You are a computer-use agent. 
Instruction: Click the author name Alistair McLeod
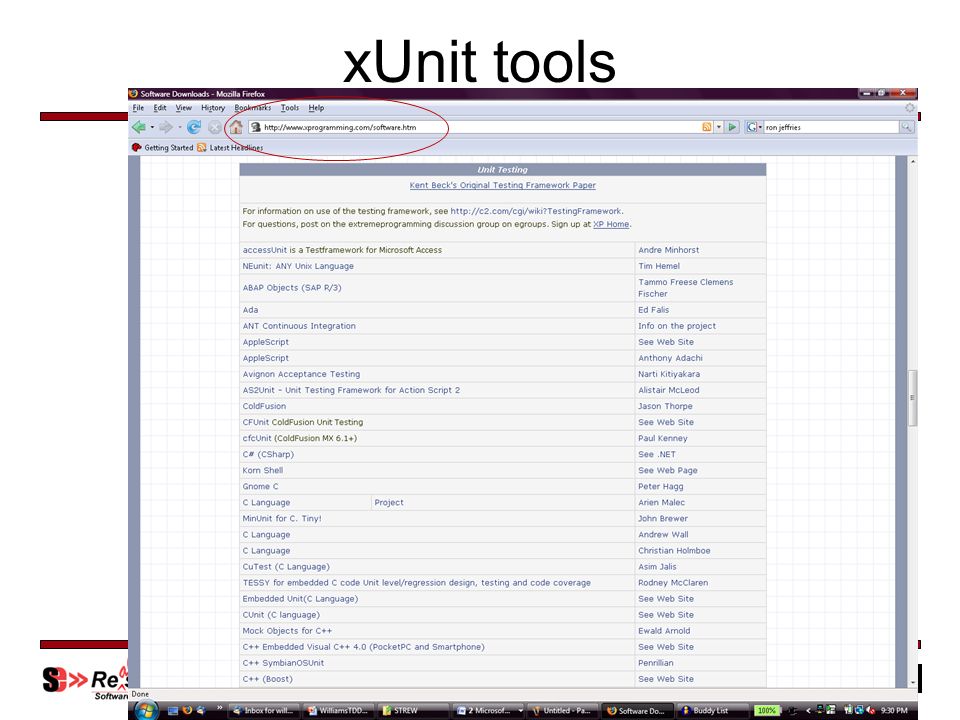click(669, 390)
